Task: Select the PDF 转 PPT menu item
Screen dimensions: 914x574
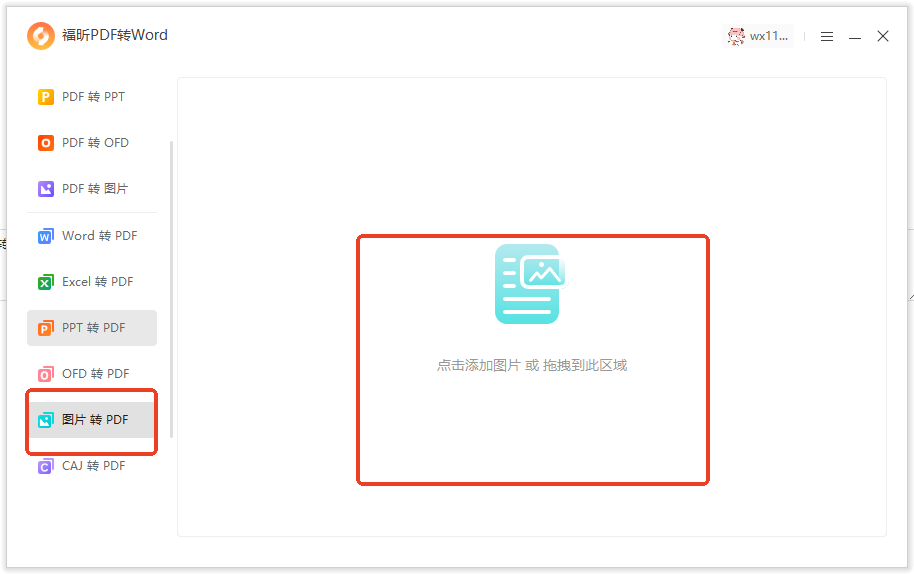Action: [93, 97]
